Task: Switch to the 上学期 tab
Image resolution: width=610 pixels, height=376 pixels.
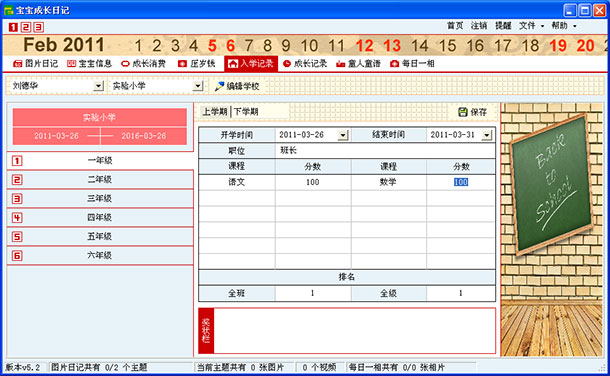Action: tap(215, 112)
